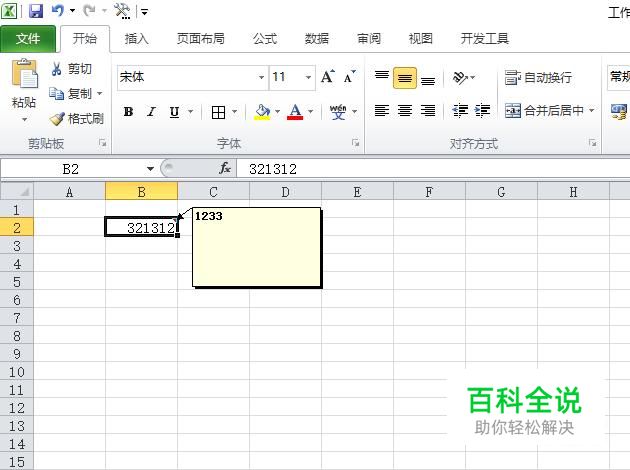
Task: Copy selection with 复制
Action: (x=71, y=94)
